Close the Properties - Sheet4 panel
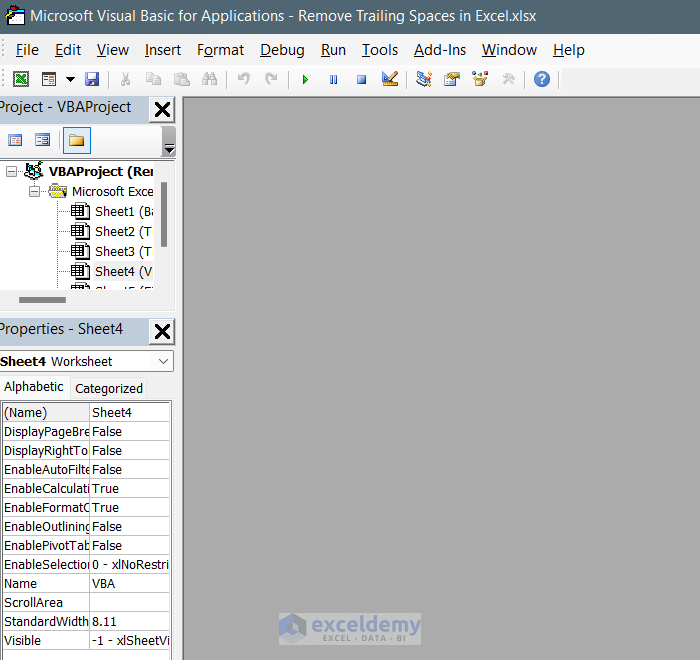700x660 pixels. tap(162, 332)
